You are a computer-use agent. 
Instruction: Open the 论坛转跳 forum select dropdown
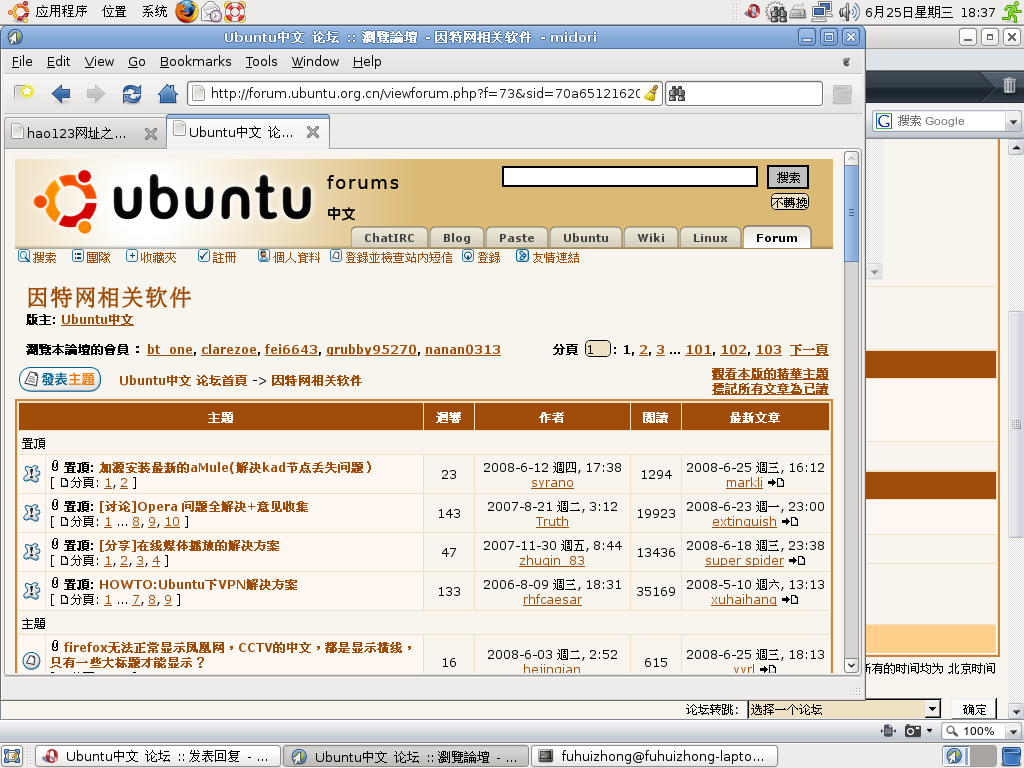(x=844, y=709)
